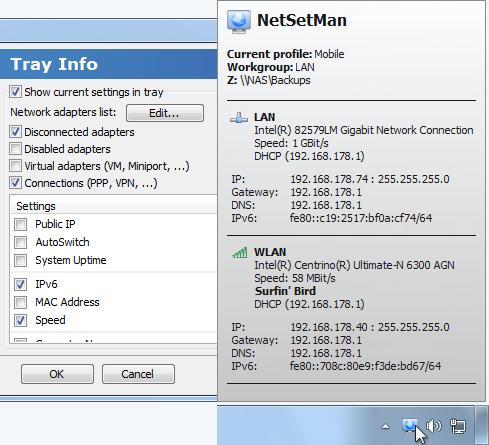Open the network adapters list Edit button

(x=165, y=113)
